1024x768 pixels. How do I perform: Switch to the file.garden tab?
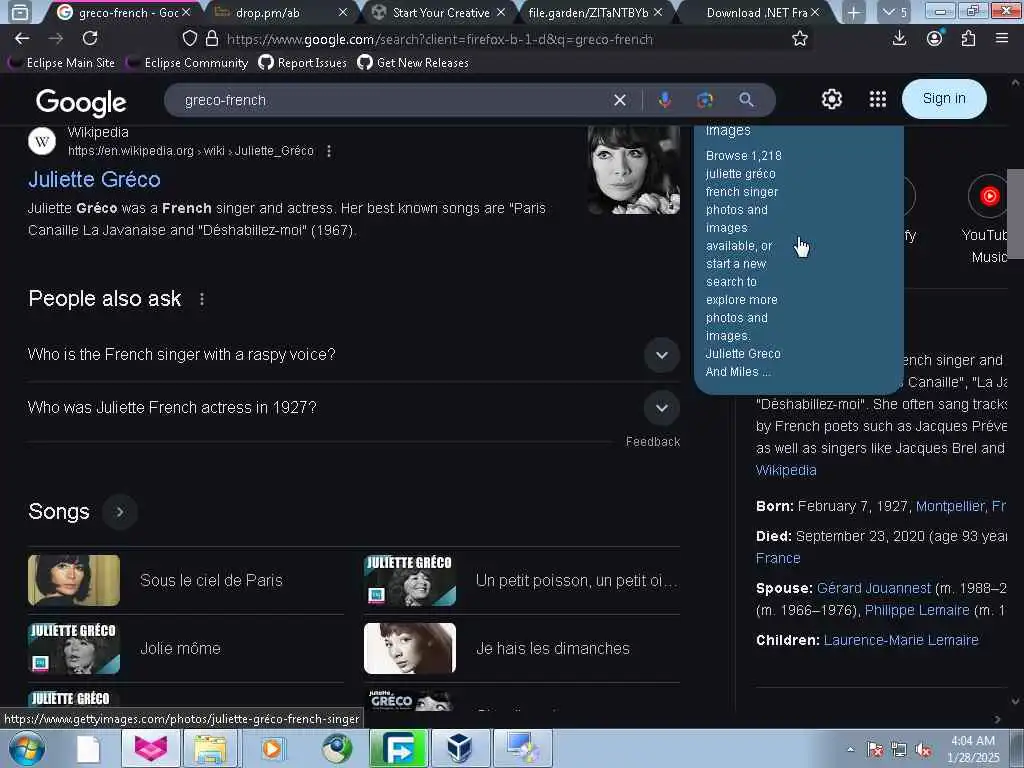(588, 12)
